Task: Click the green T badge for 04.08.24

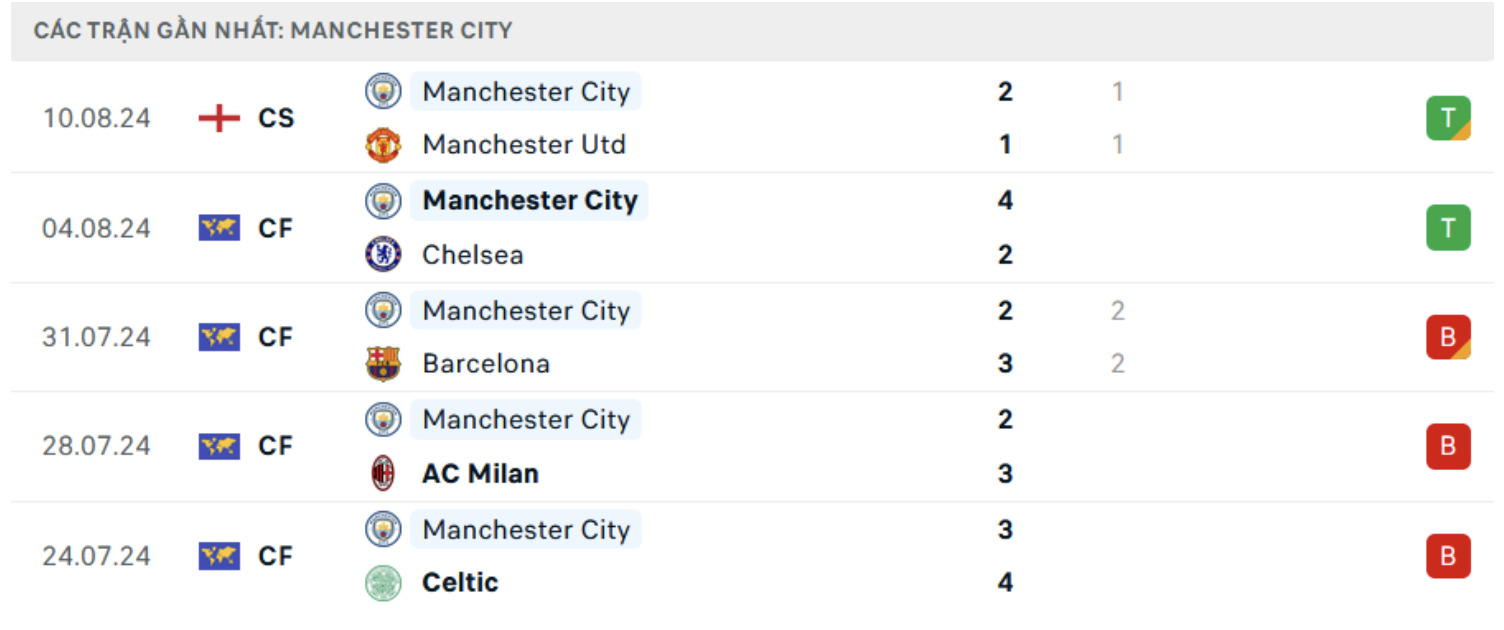Action: click(x=1447, y=227)
